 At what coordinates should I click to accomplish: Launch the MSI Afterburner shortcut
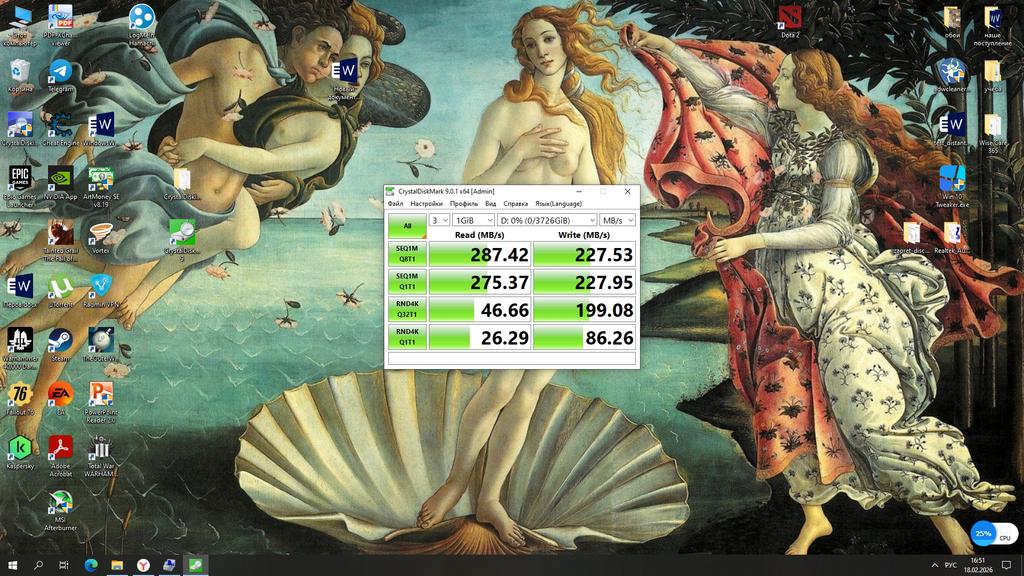[60, 504]
